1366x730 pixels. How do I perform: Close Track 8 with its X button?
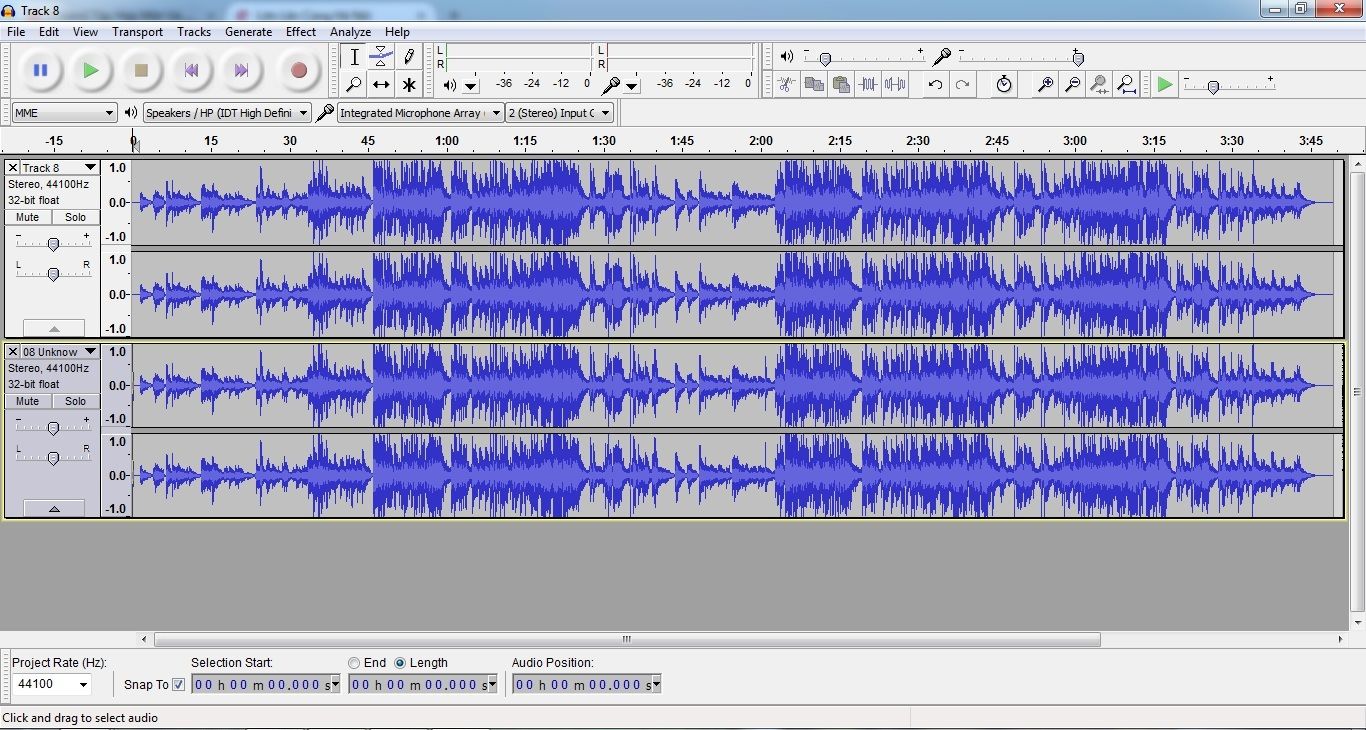(x=13, y=168)
